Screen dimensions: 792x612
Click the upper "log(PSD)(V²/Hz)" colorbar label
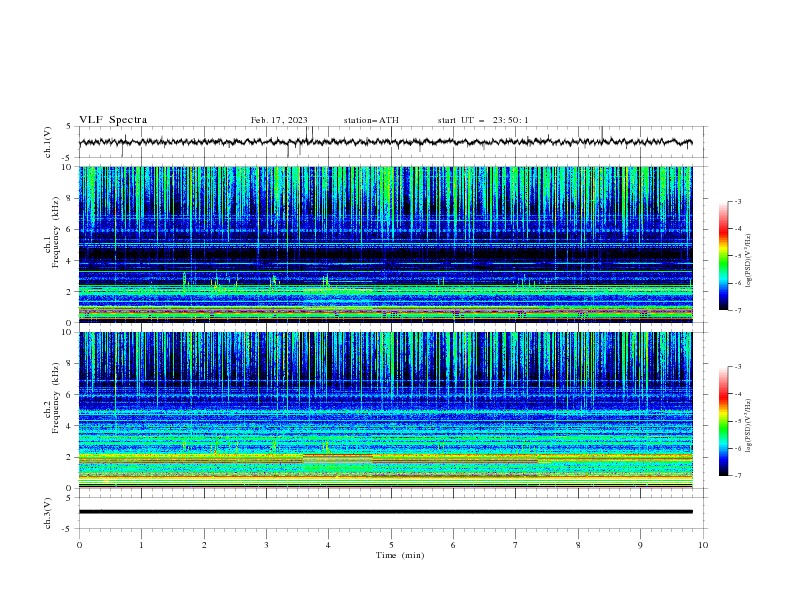(749, 261)
